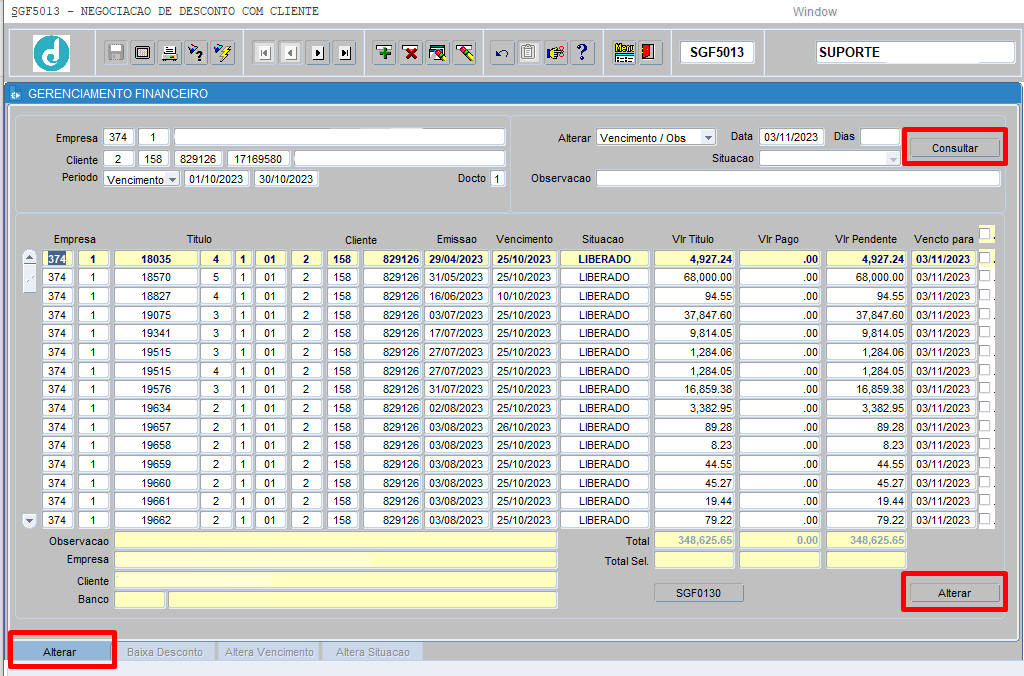Click the red Exit door icon
This screenshot has width=1024, height=676.
click(650, 53)
